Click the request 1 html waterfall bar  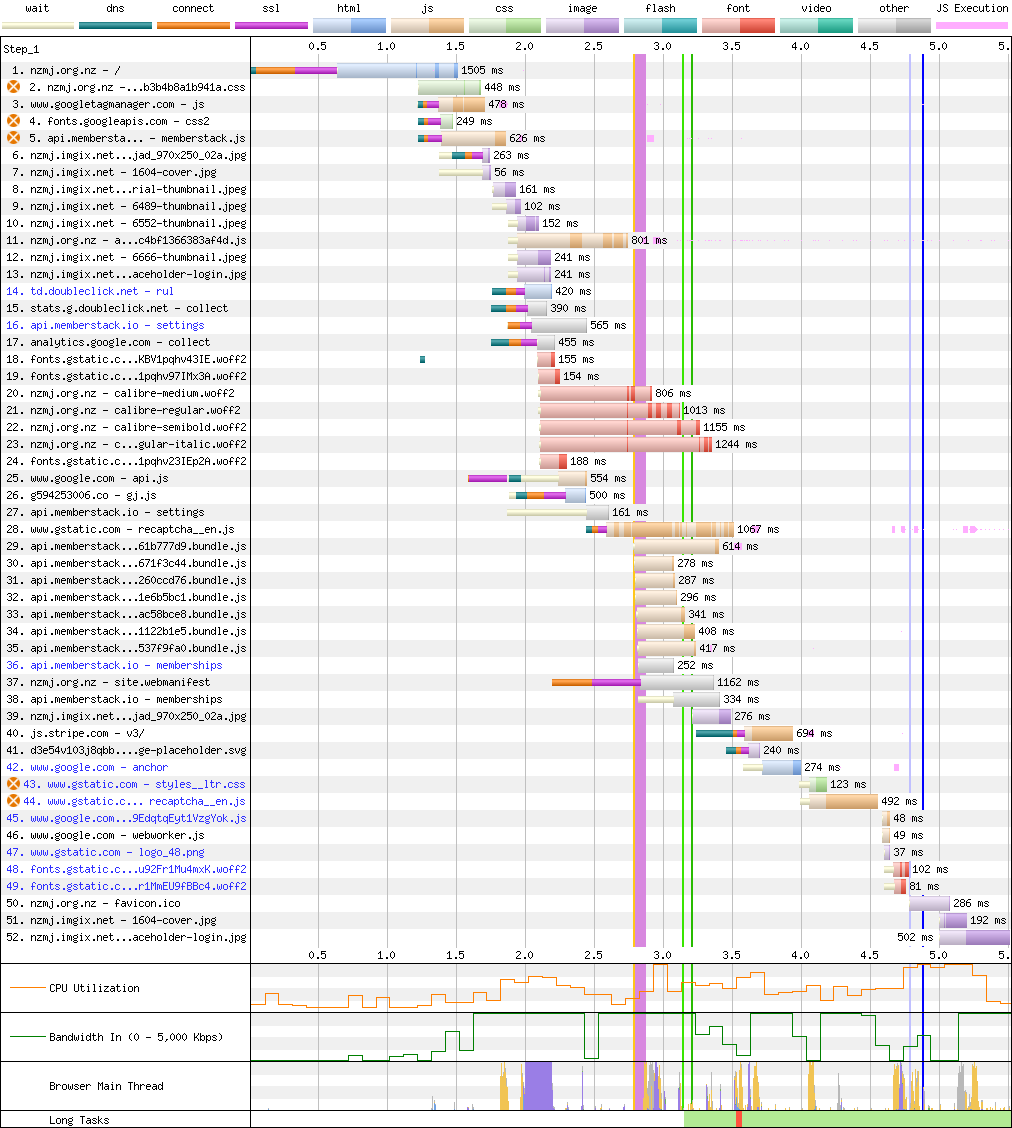pos(397,70)
